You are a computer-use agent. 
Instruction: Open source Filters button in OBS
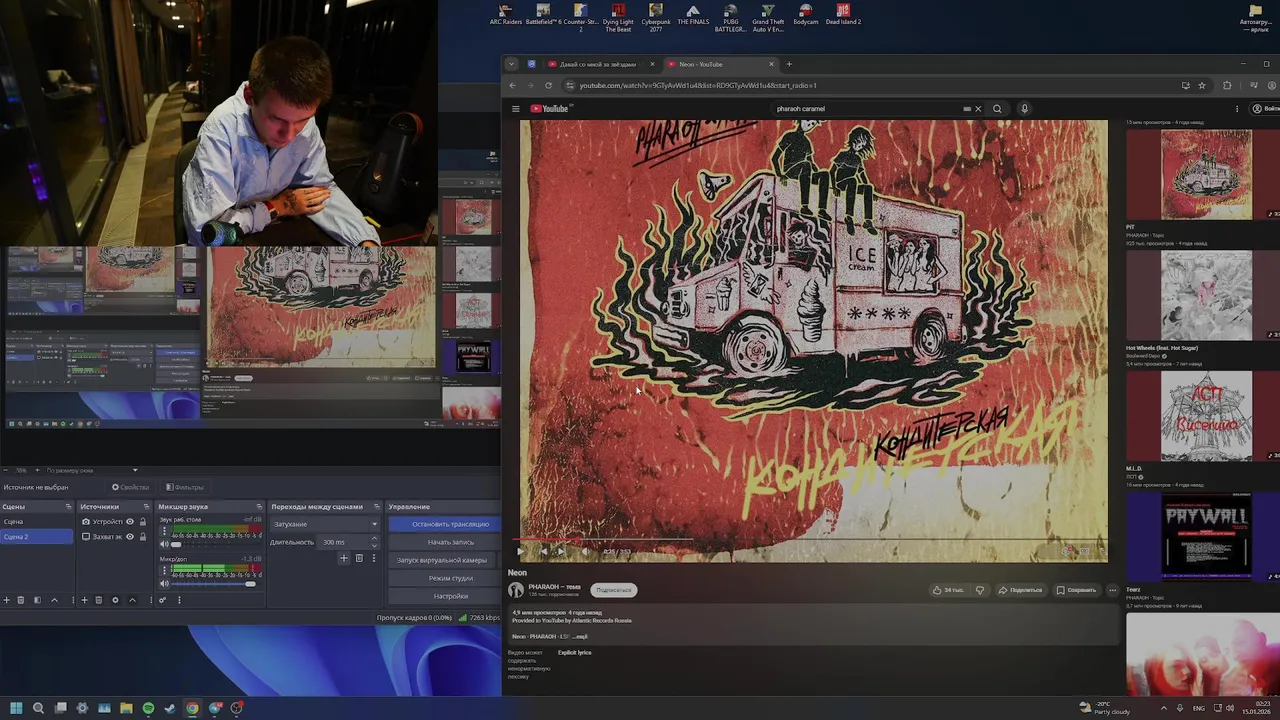185,487
